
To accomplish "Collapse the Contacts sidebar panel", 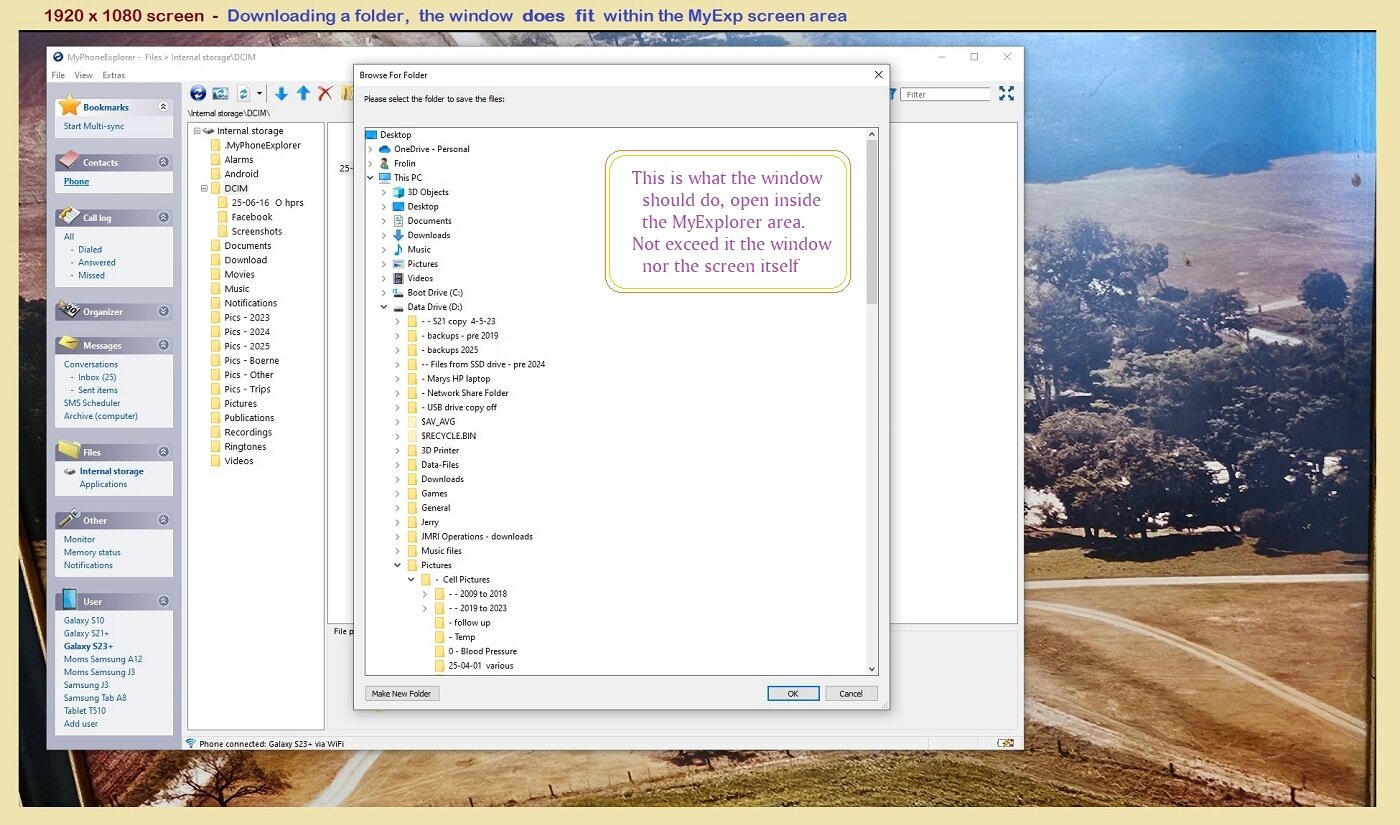I will [163, 162].
